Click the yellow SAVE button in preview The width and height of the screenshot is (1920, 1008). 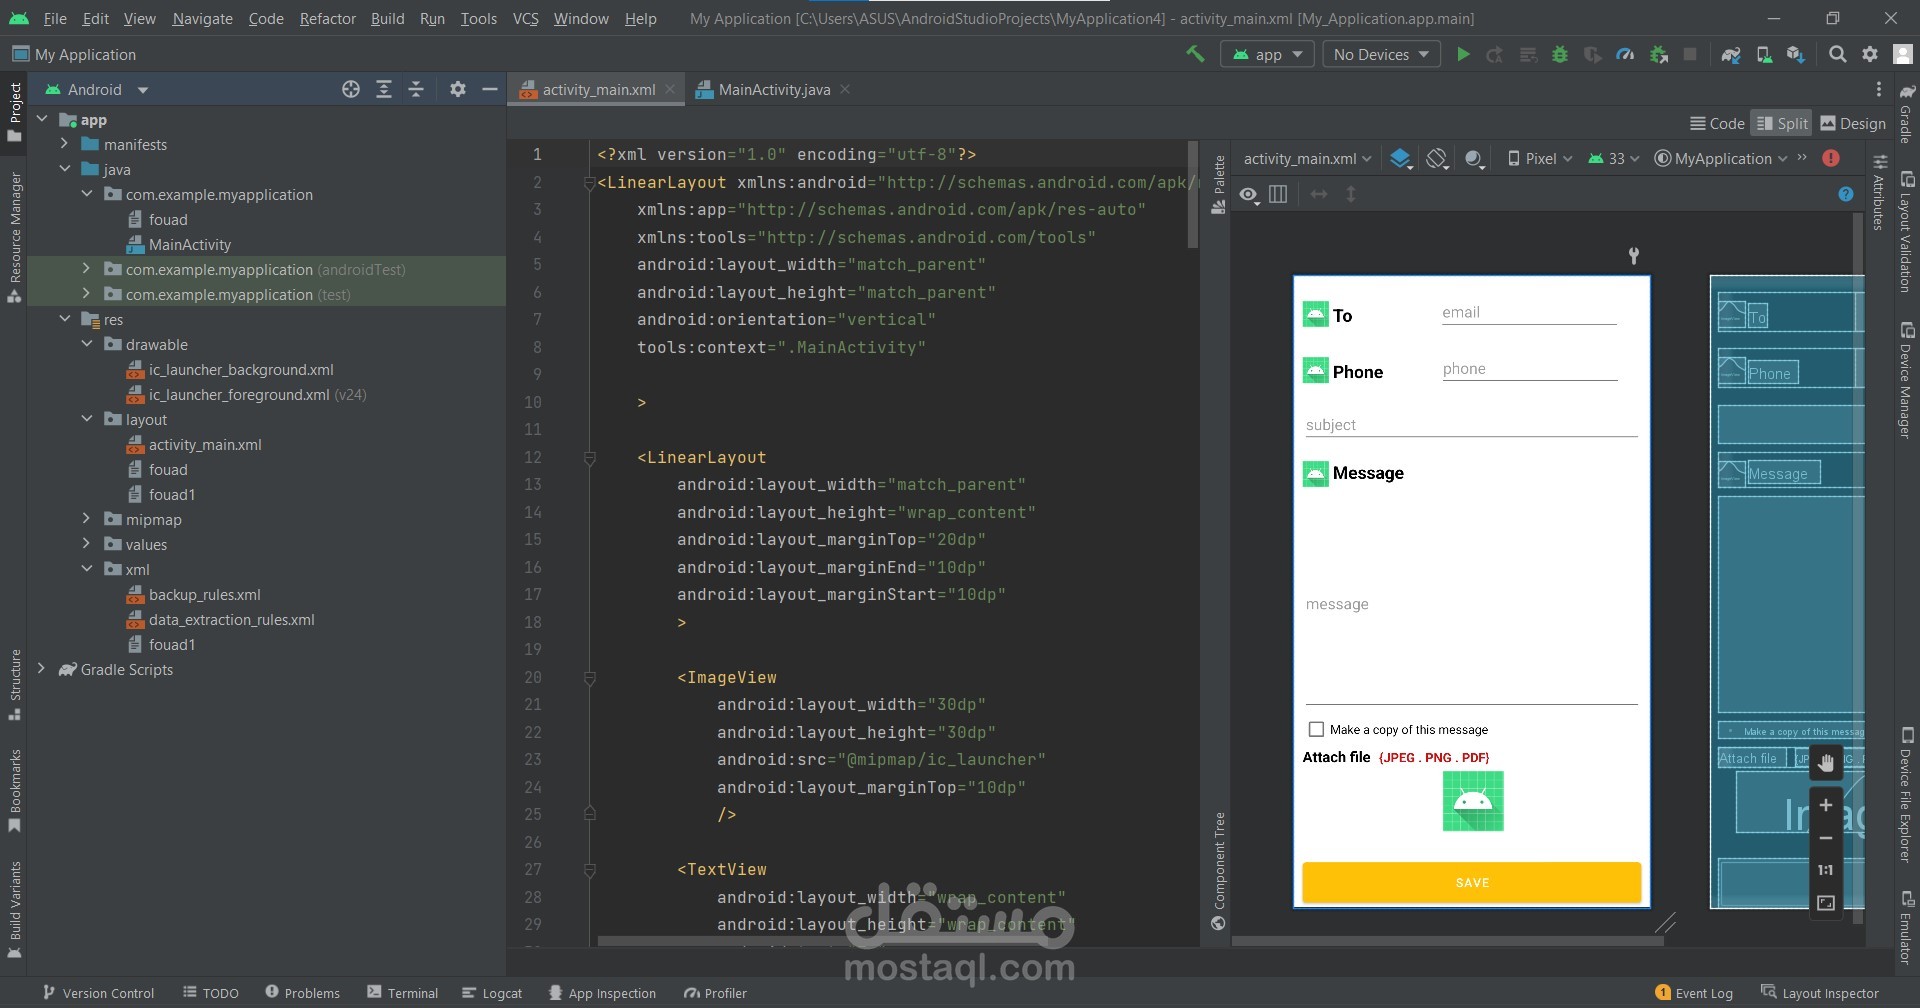[x=1471, y=883]
